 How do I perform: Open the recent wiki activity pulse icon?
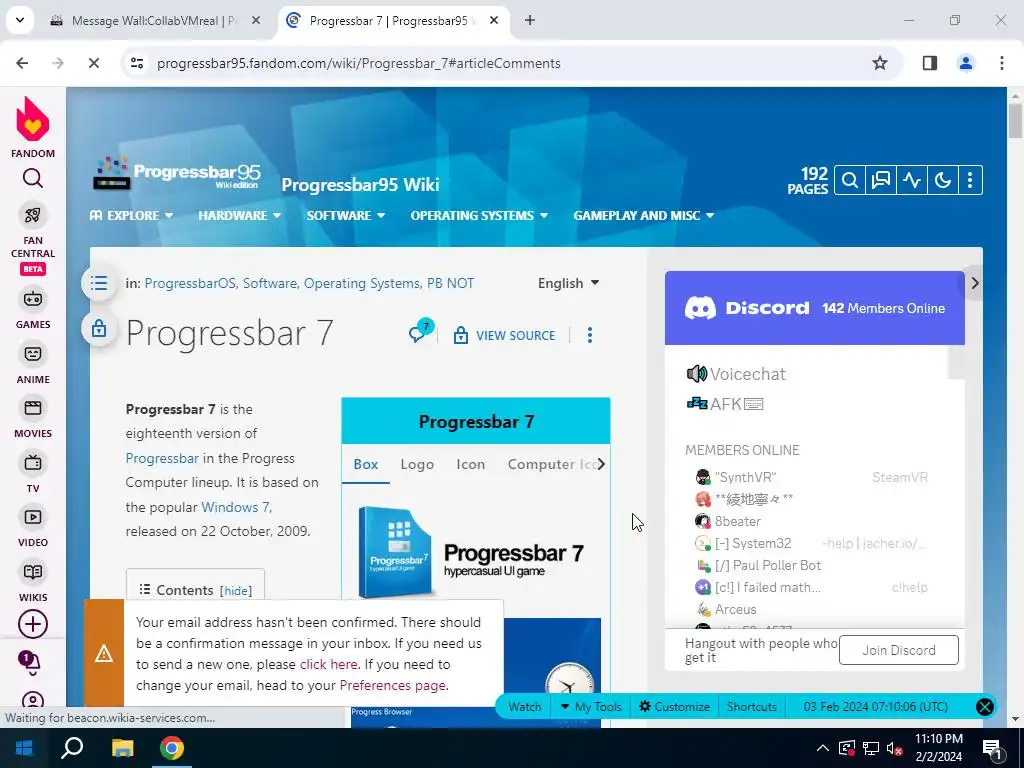912,180
